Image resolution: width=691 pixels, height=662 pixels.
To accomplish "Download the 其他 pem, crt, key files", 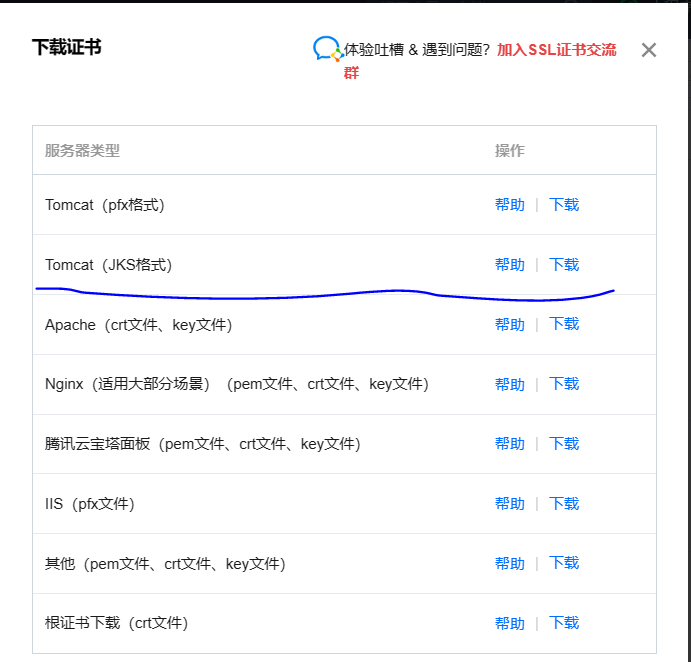I will tap(564, 564).
